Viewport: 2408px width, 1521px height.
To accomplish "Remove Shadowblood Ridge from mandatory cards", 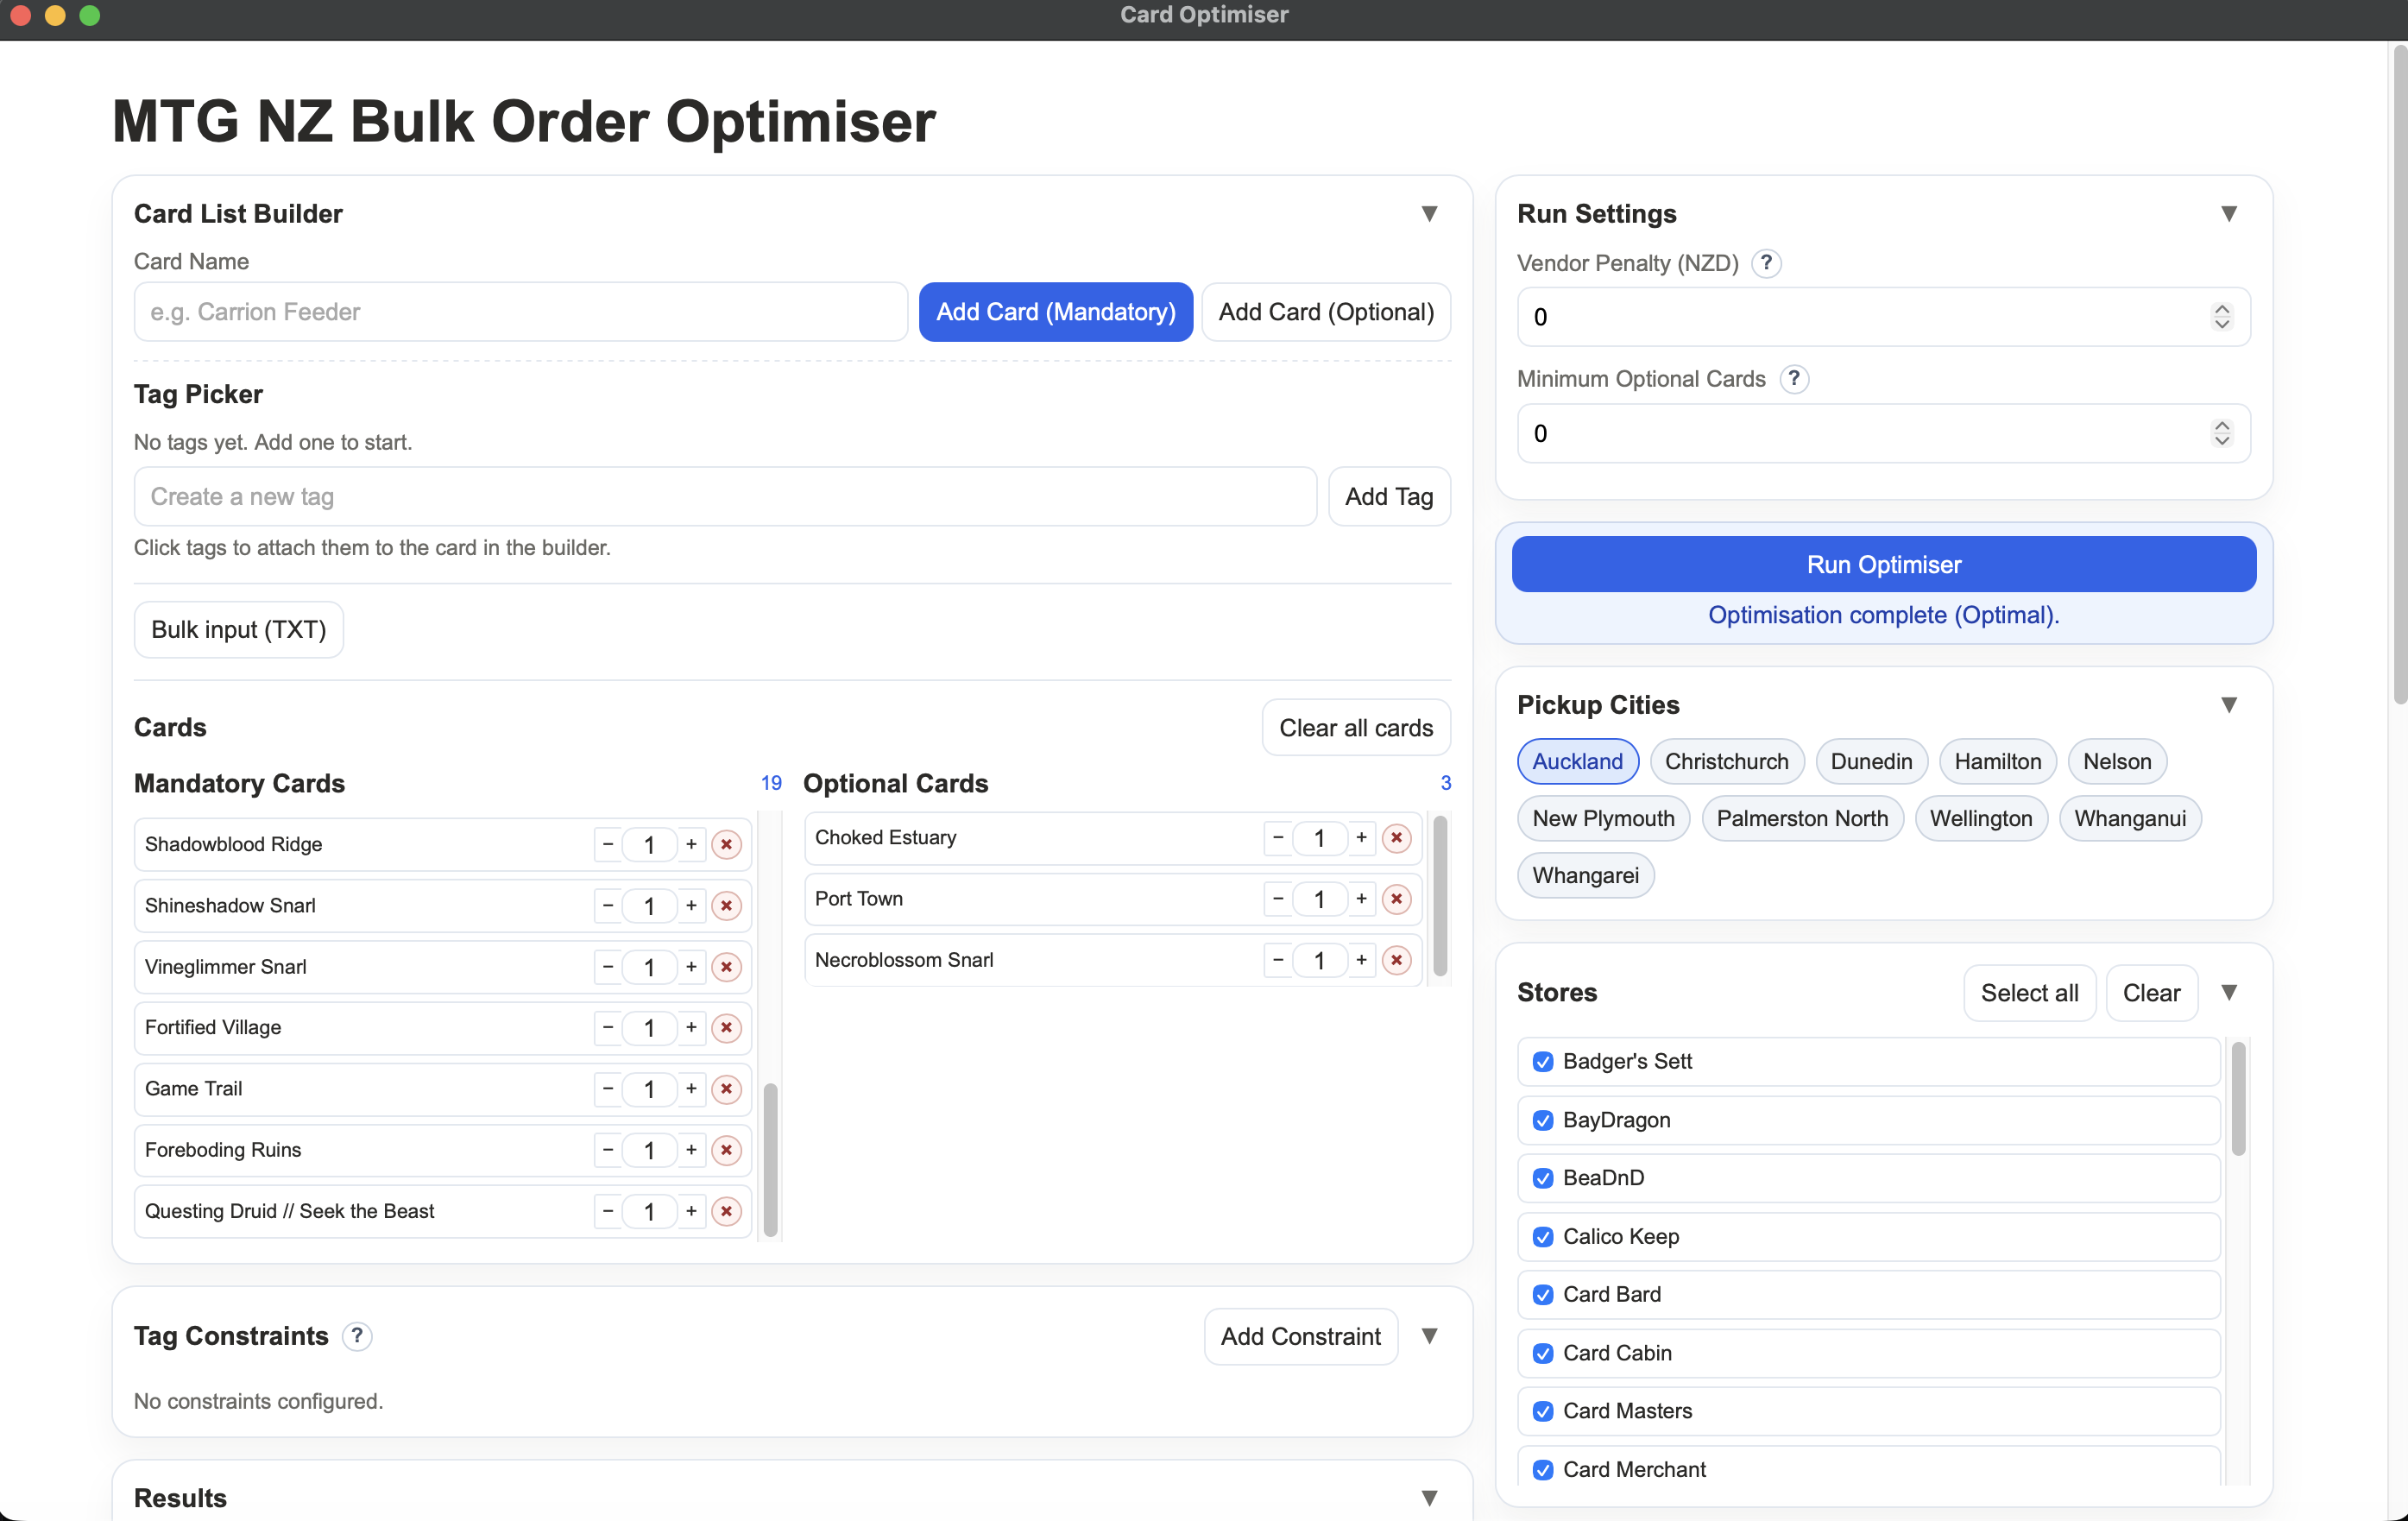I will 727,844.
